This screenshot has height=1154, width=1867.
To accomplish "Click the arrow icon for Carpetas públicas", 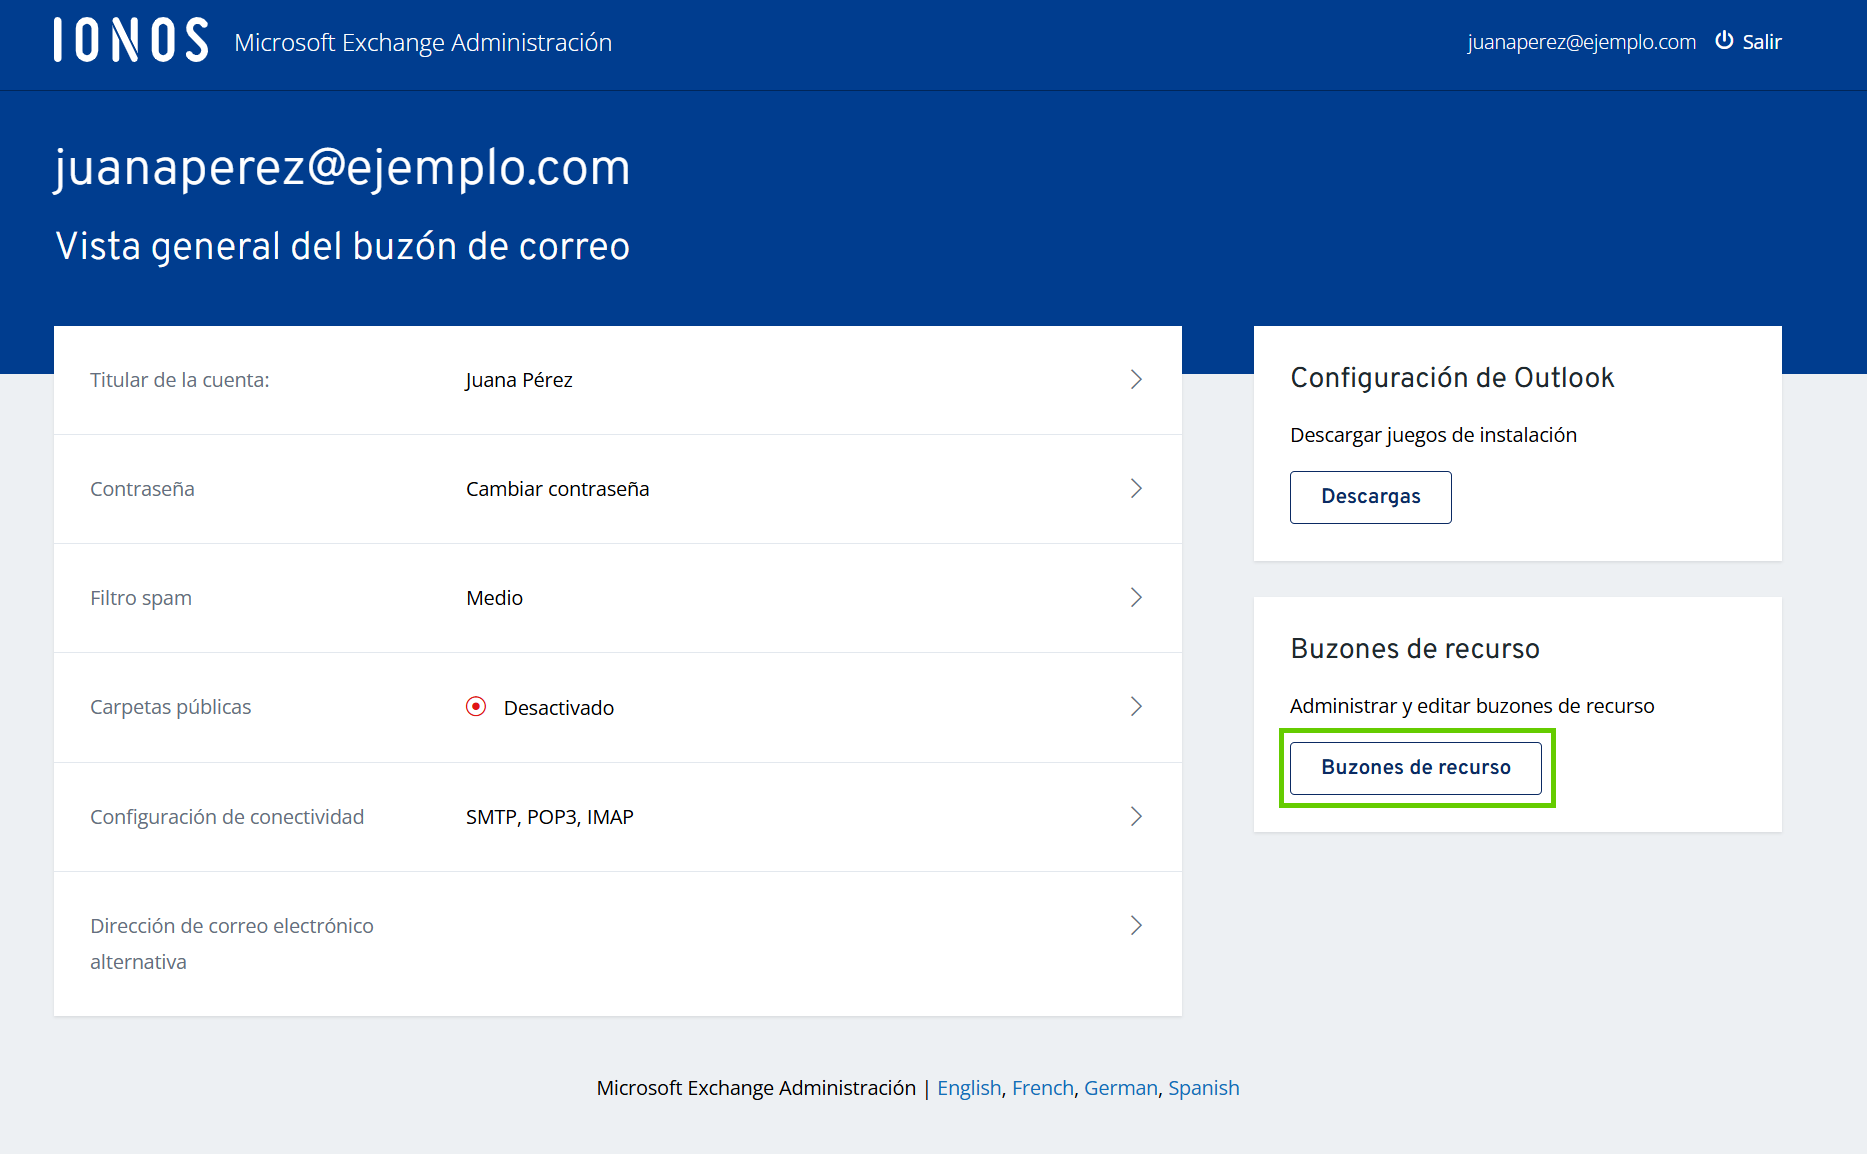I will pyautogui.click(x=1136, y=707).
